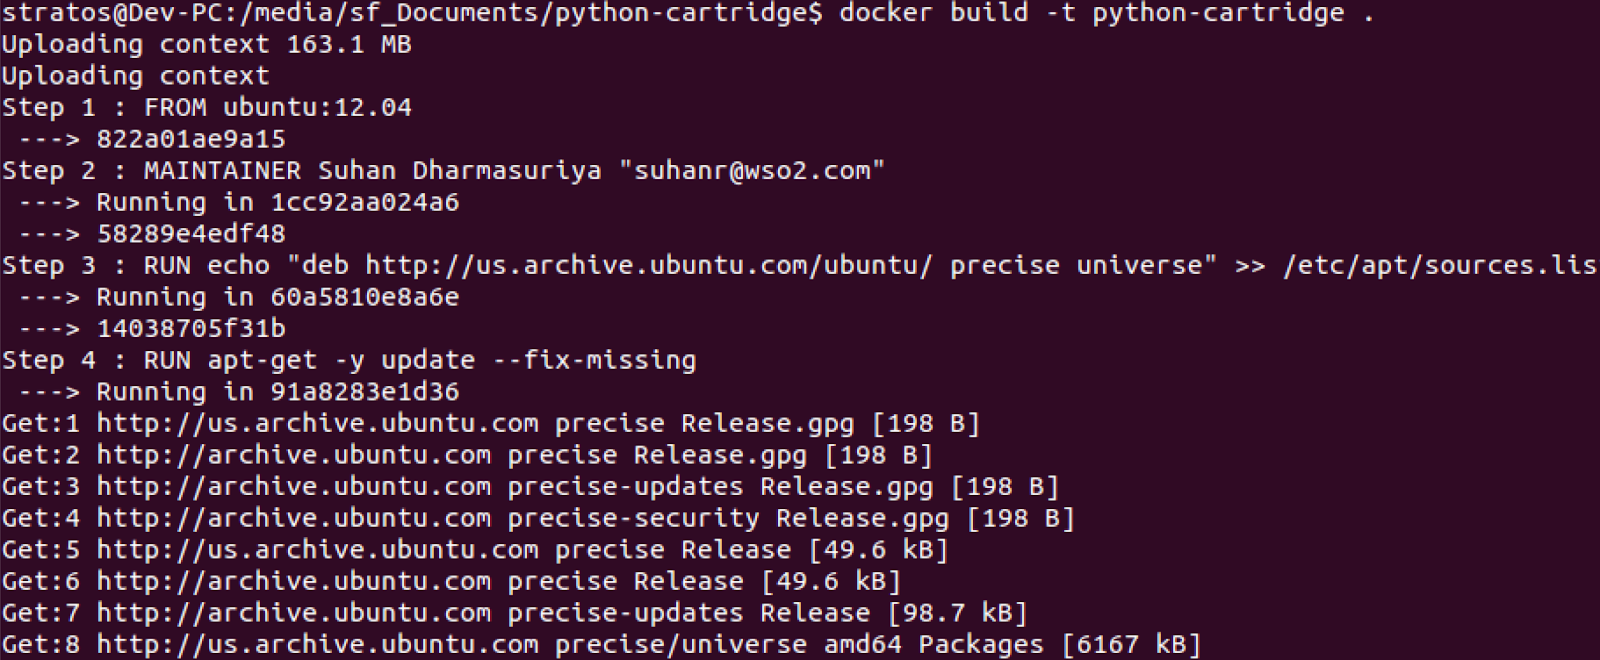The height and width of the screenshot is (660, 1600).
Task: Click container ID 1cc92aa024a6
Action: 365,203
